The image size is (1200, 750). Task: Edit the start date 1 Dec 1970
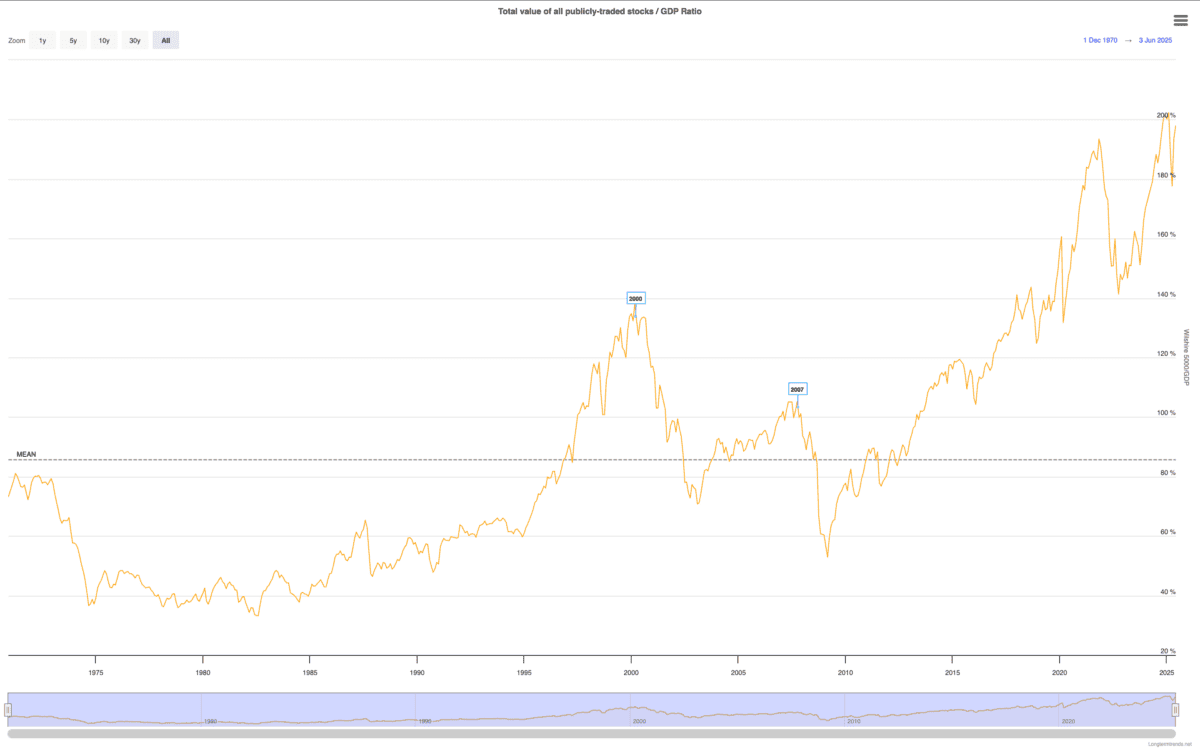tap(1100, 40)
